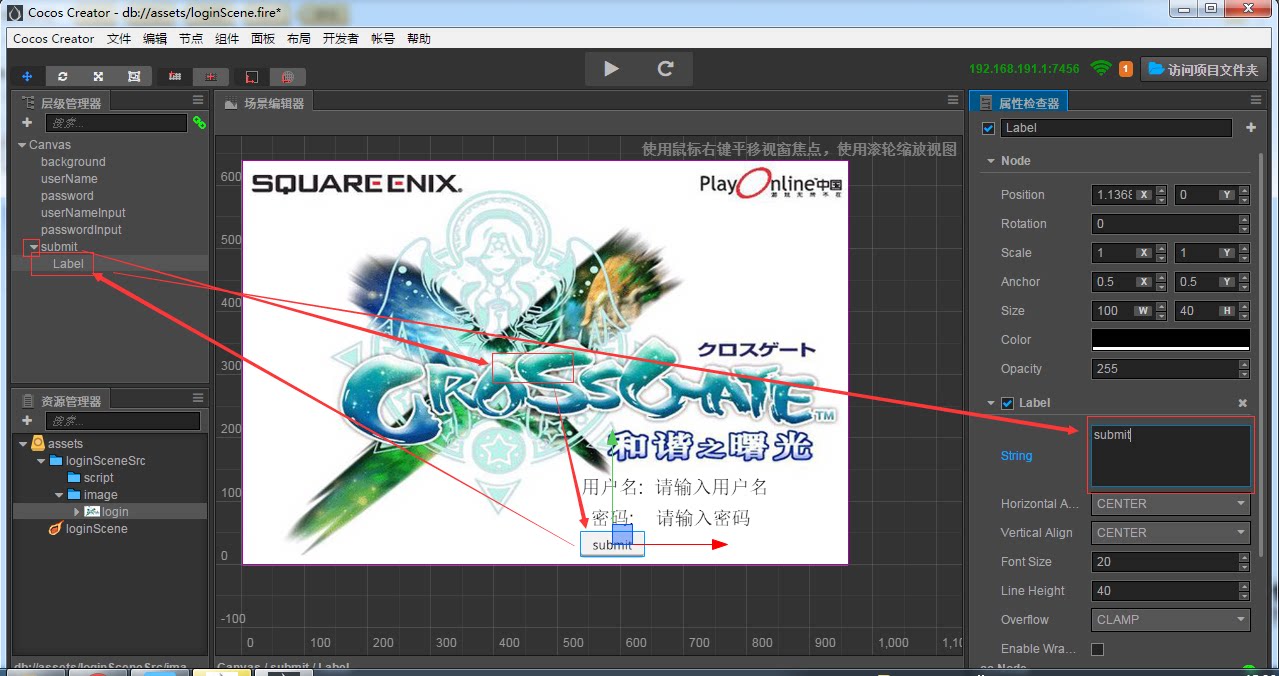Screen dimensions: 1279x676
Task: Open the Vertical Align dropdown
Action: point(1171,533)
